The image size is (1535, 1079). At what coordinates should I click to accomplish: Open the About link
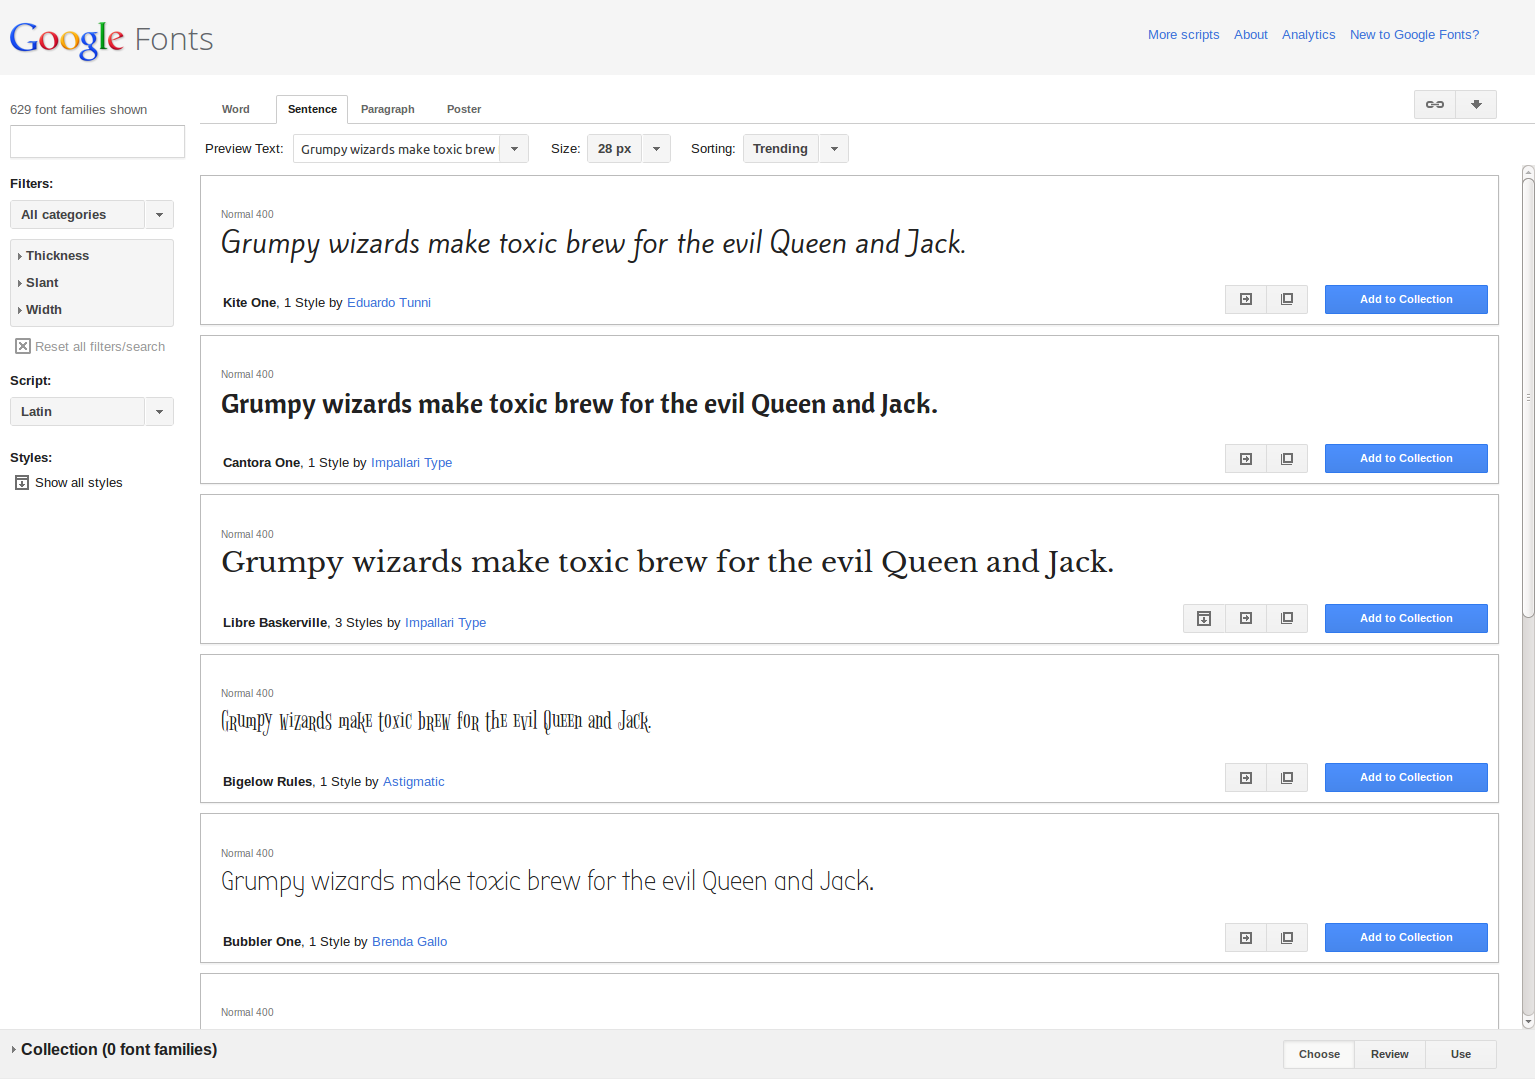1250,35
